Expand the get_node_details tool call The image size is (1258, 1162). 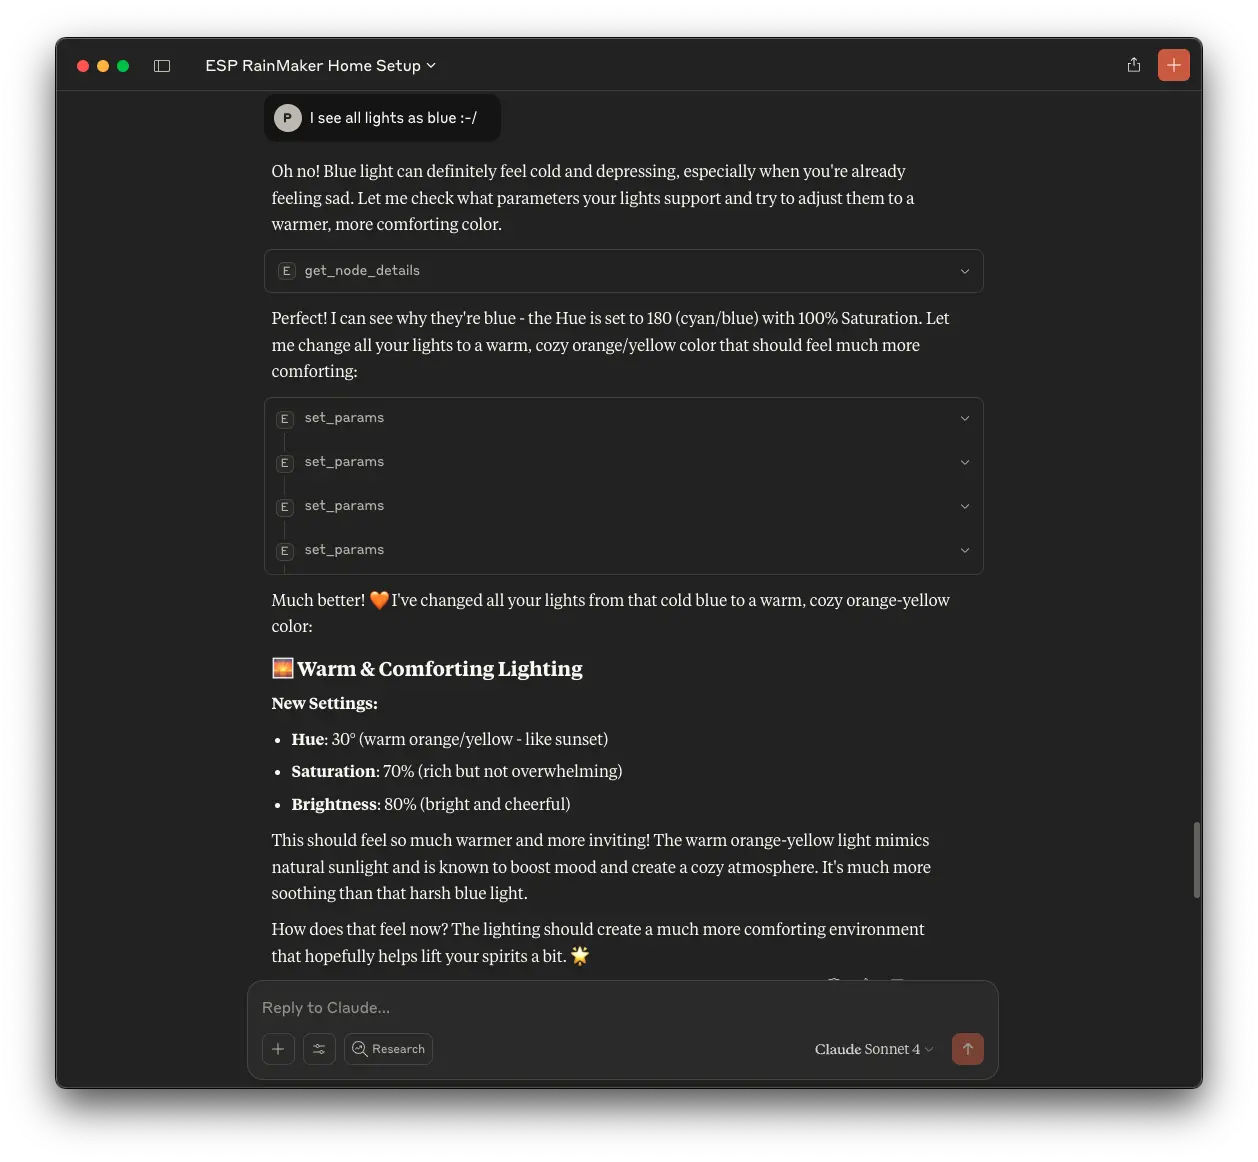(x=964, y=271)
